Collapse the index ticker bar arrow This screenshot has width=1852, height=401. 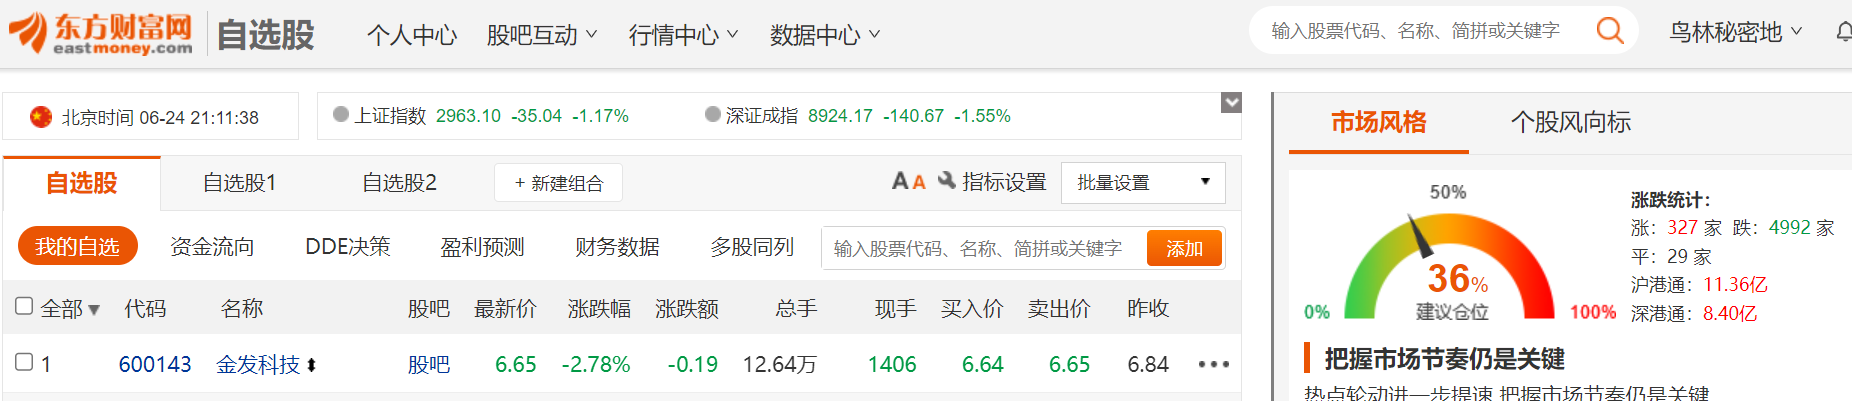1232,102
